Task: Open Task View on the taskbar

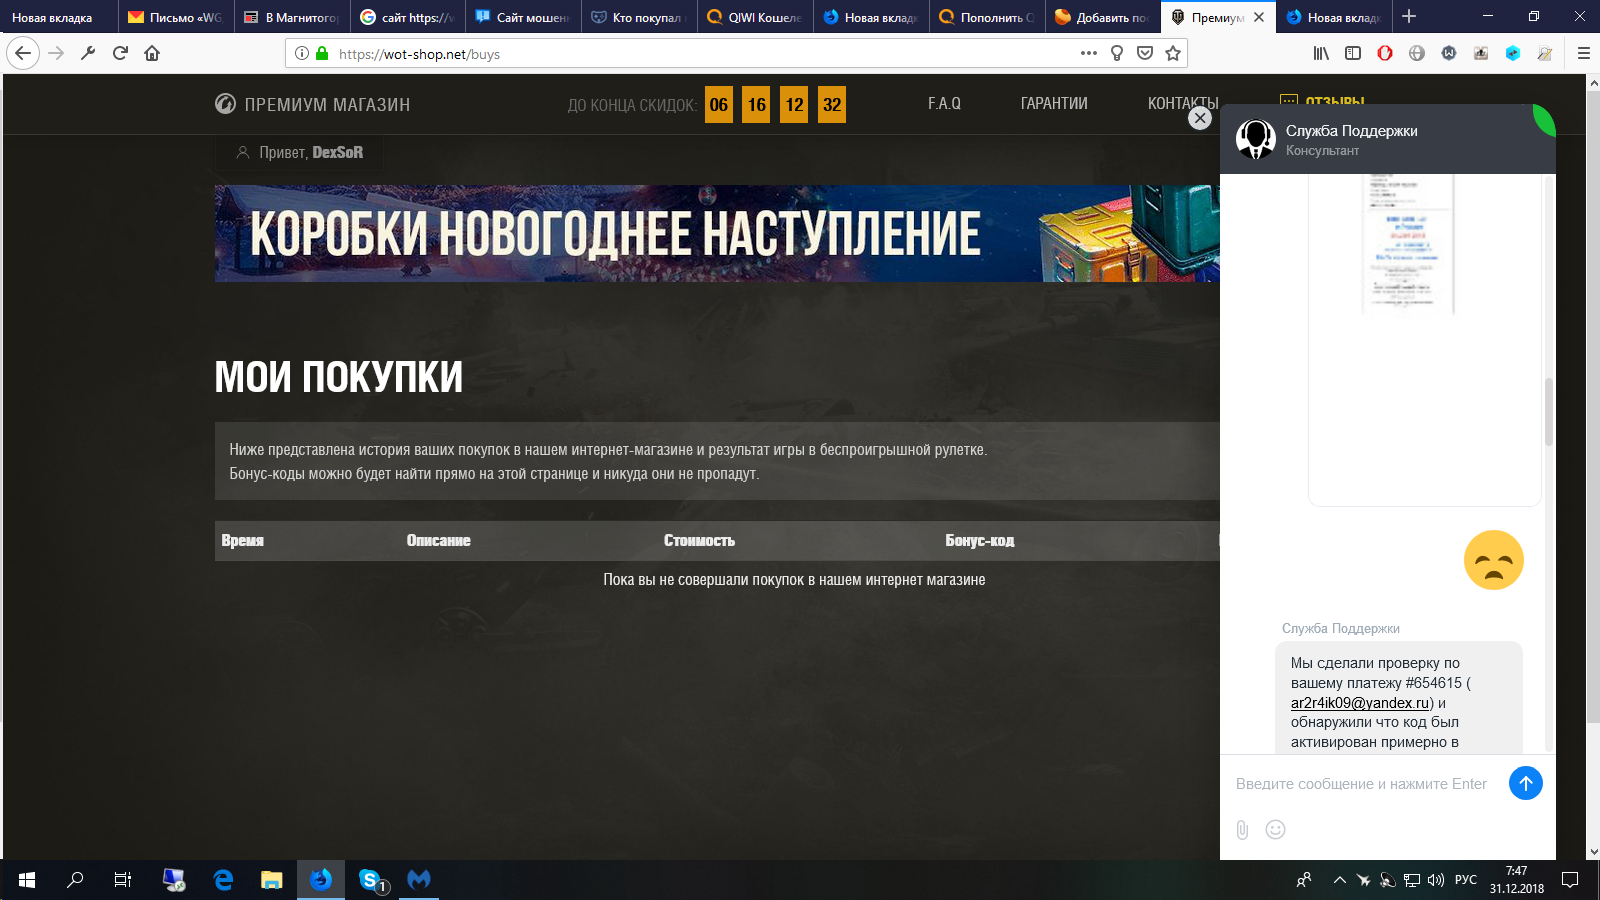Action: coord(123,880)
